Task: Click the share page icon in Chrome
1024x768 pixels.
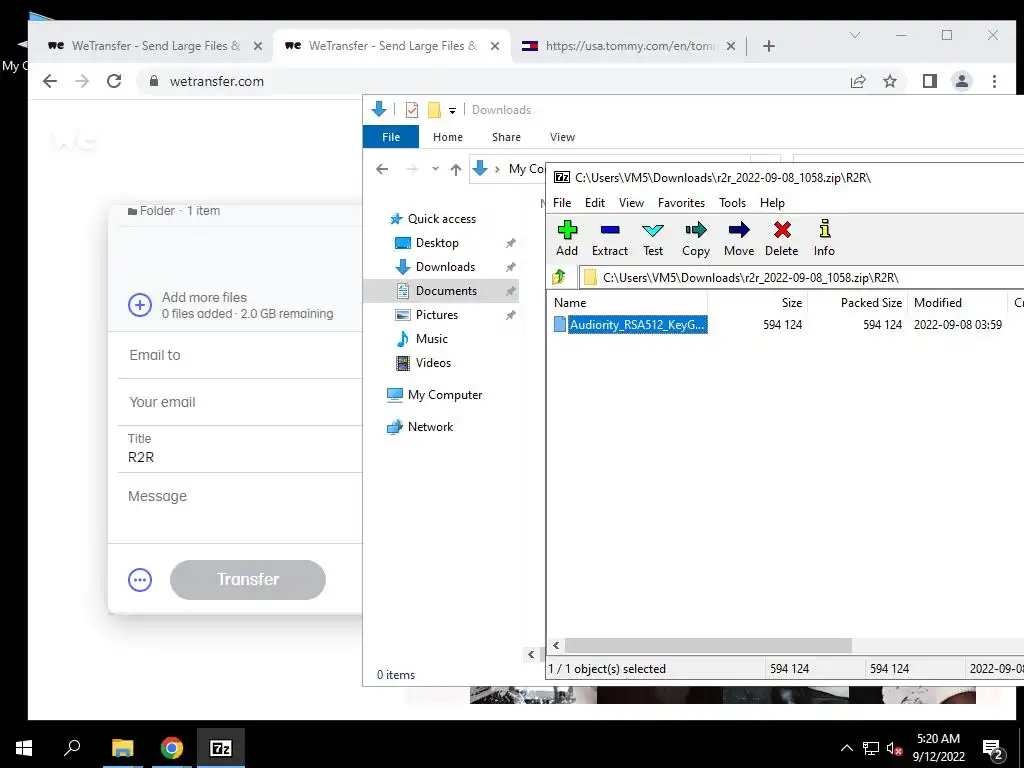Action: coord(857,82)
